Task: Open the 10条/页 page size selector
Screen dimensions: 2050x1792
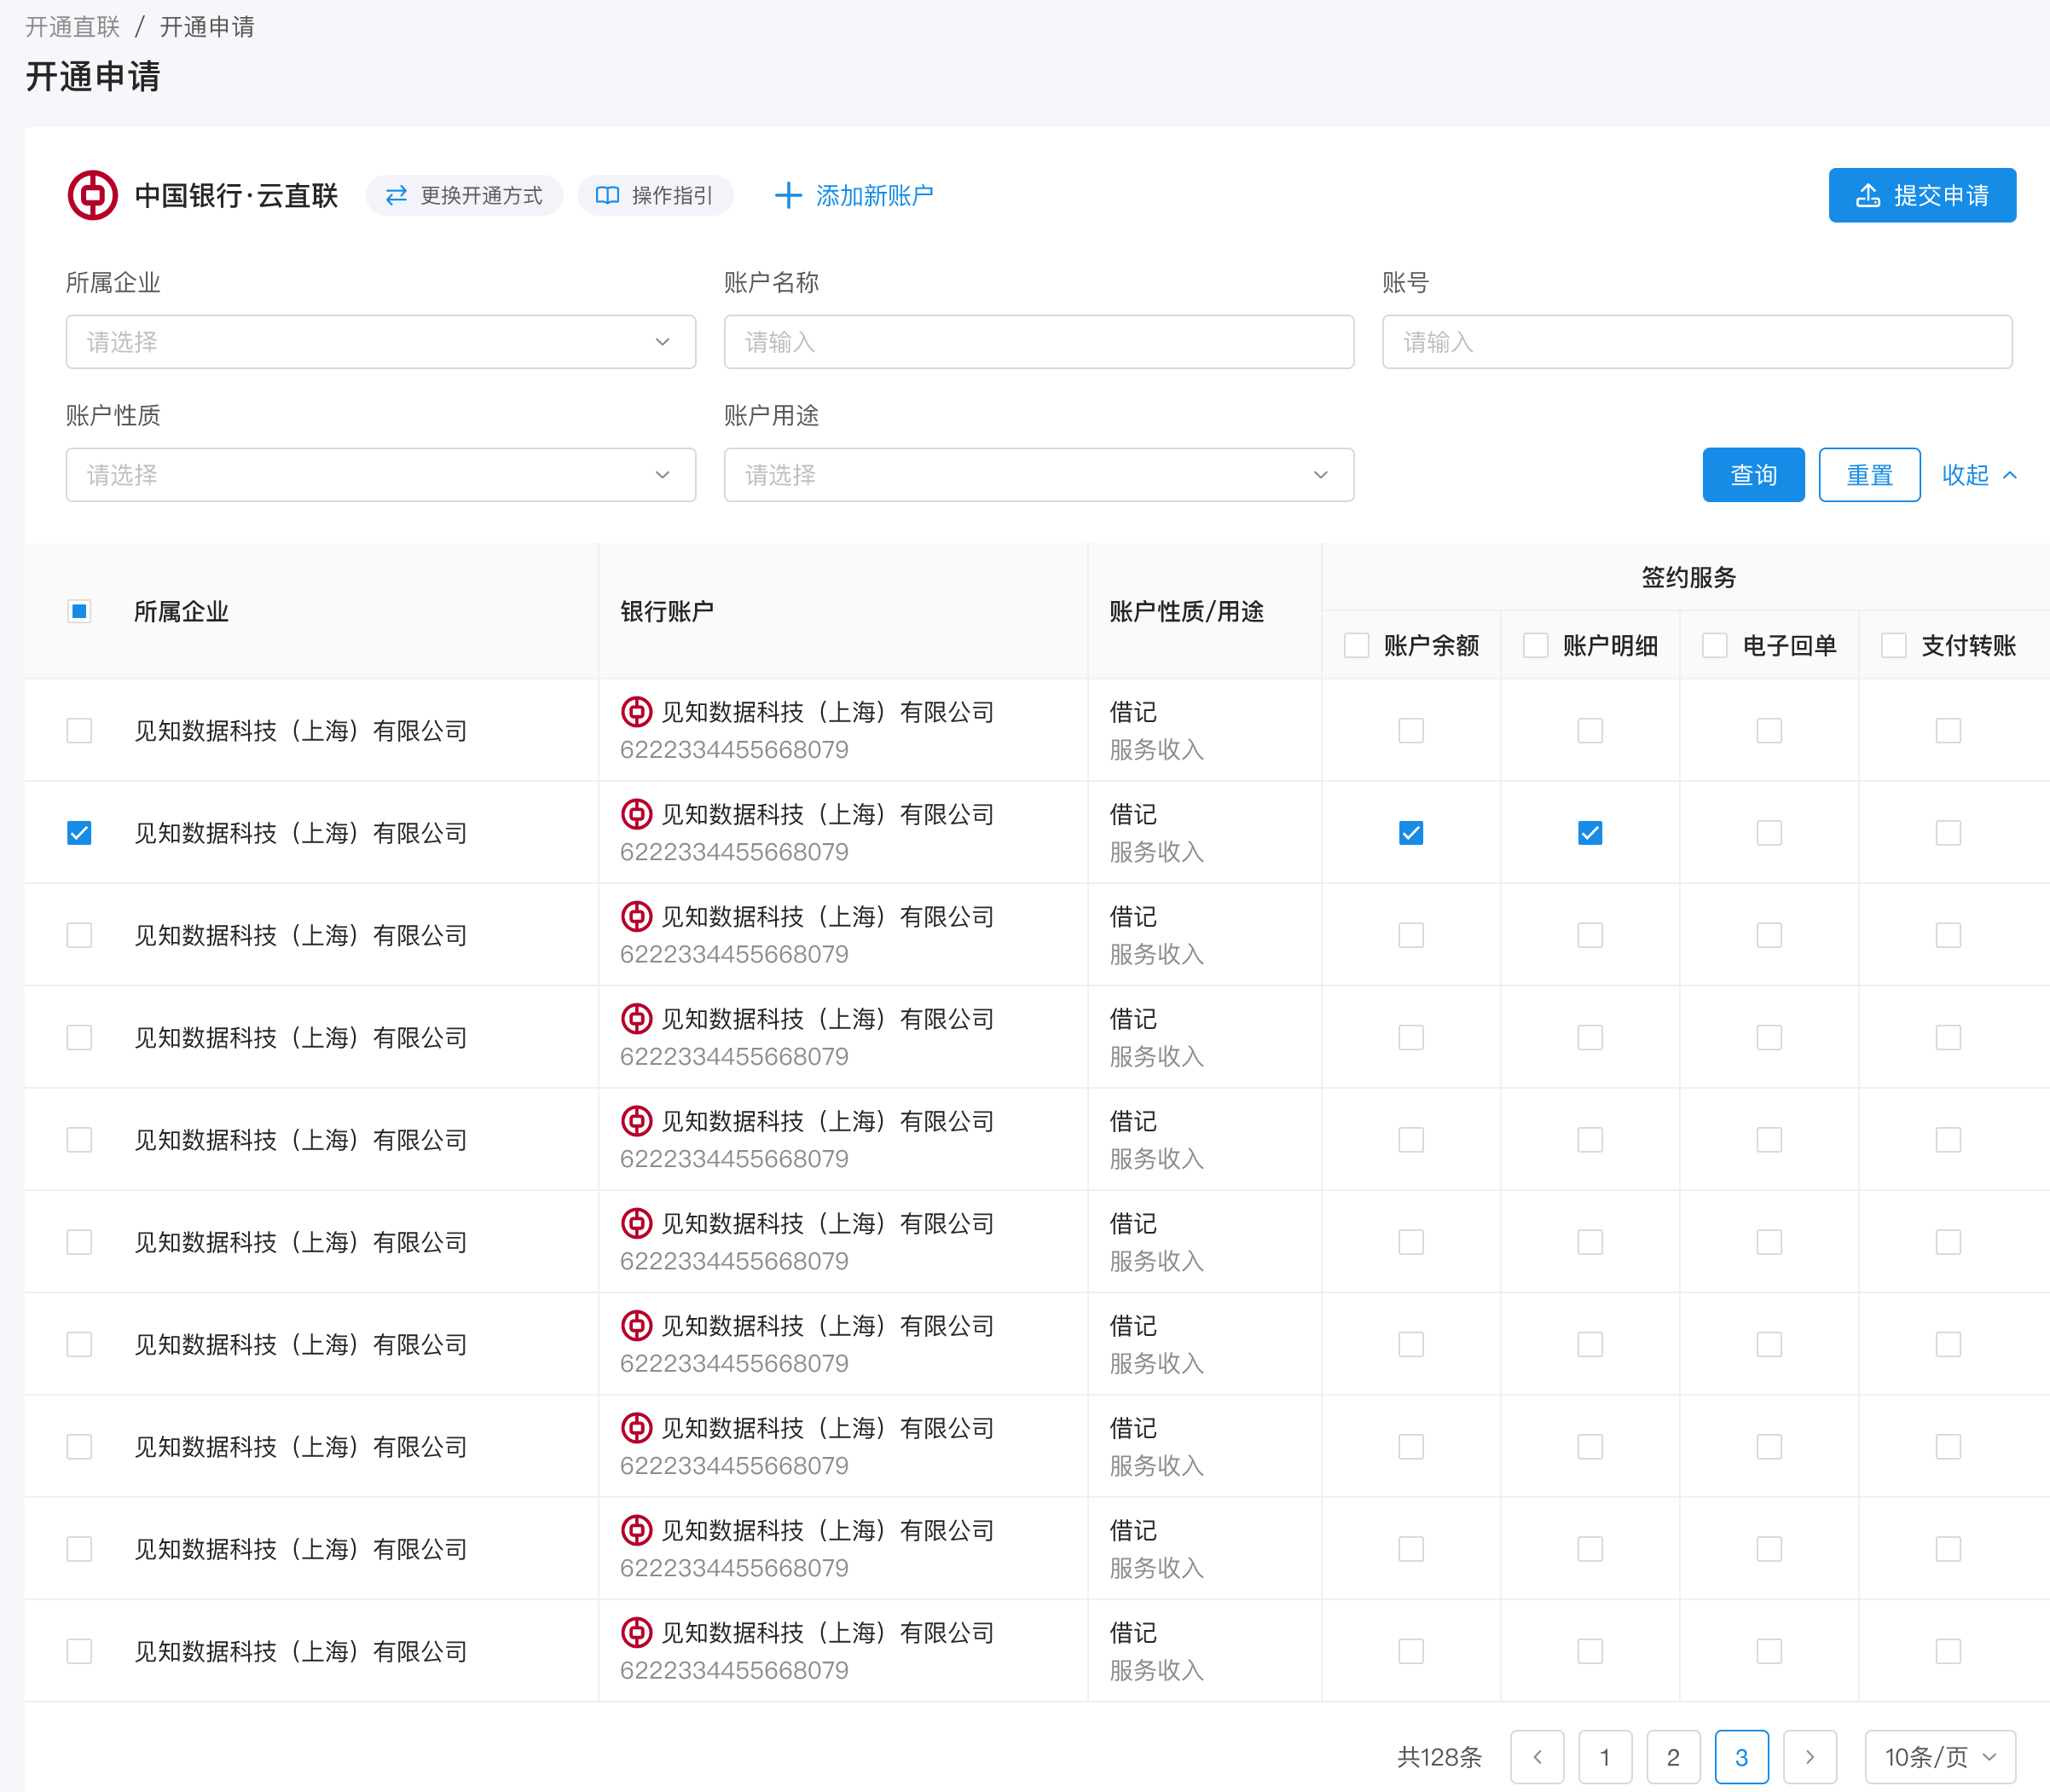Action: tap(1940, 1757)
